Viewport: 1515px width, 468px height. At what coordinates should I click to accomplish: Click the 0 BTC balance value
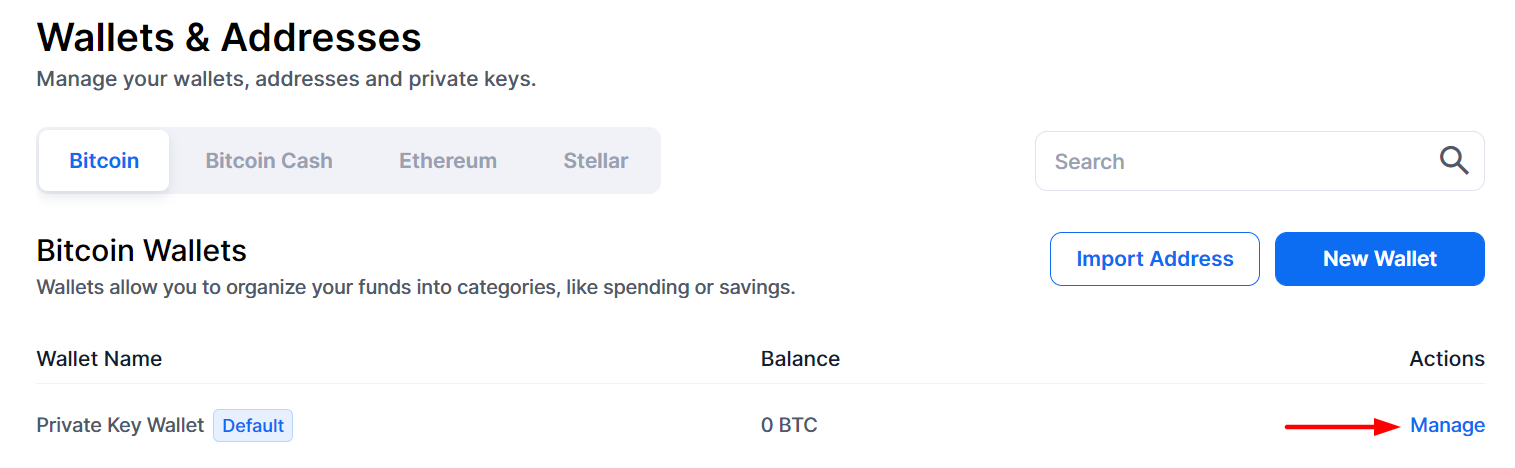789,425
